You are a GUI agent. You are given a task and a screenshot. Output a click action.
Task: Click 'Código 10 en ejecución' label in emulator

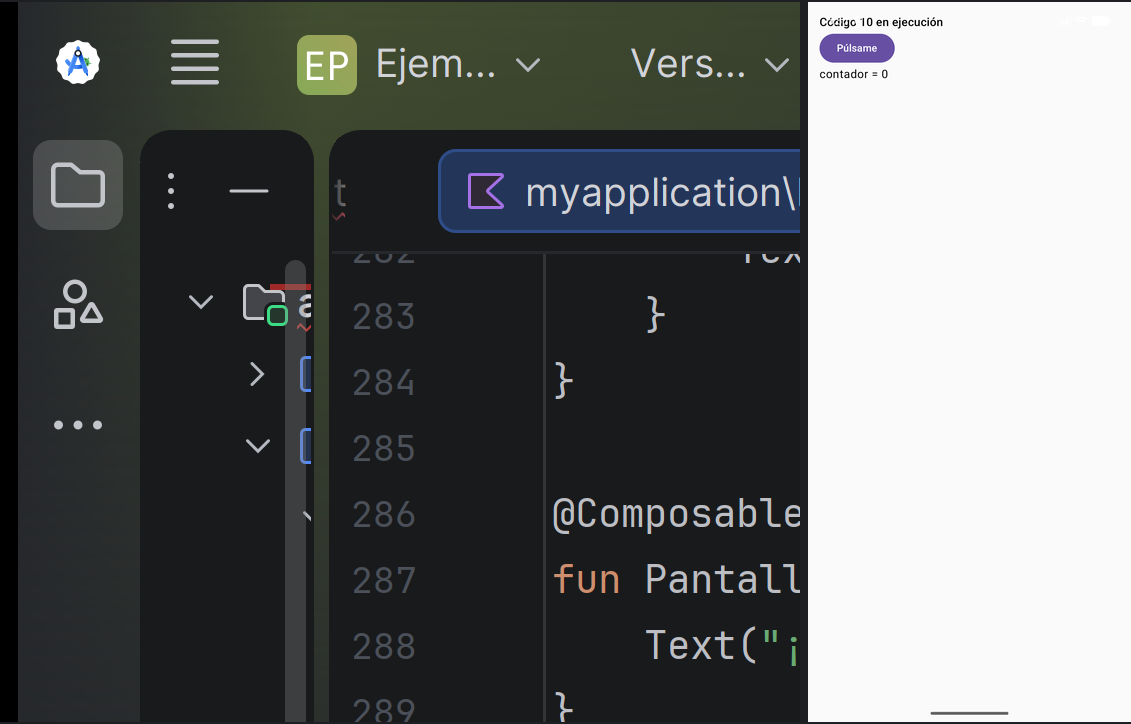point(881,22)
